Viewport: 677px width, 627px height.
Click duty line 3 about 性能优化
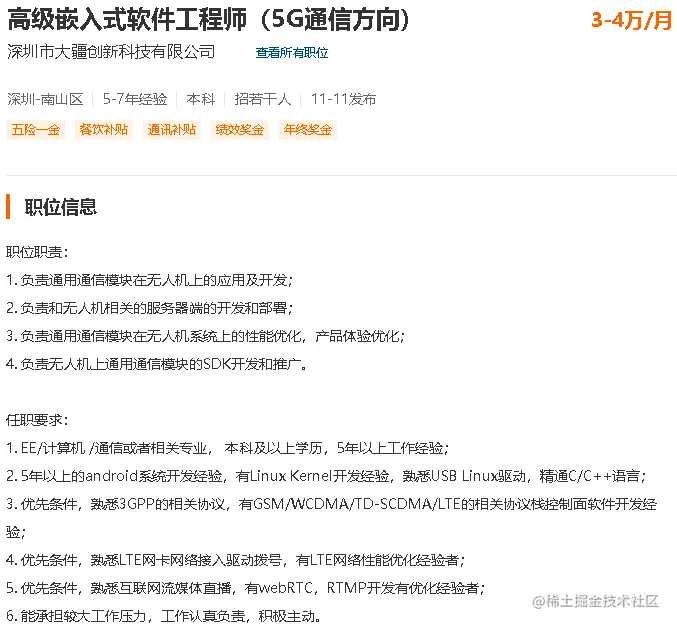pos(206,336)
